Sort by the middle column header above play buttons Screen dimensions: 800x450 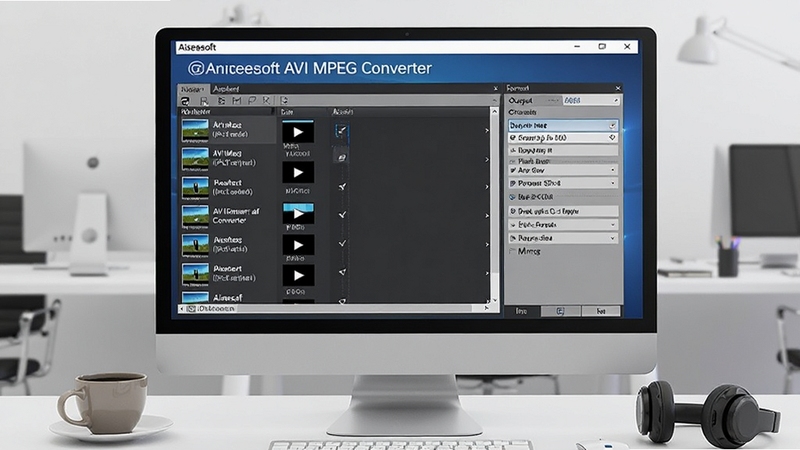(x=287, y=112)
